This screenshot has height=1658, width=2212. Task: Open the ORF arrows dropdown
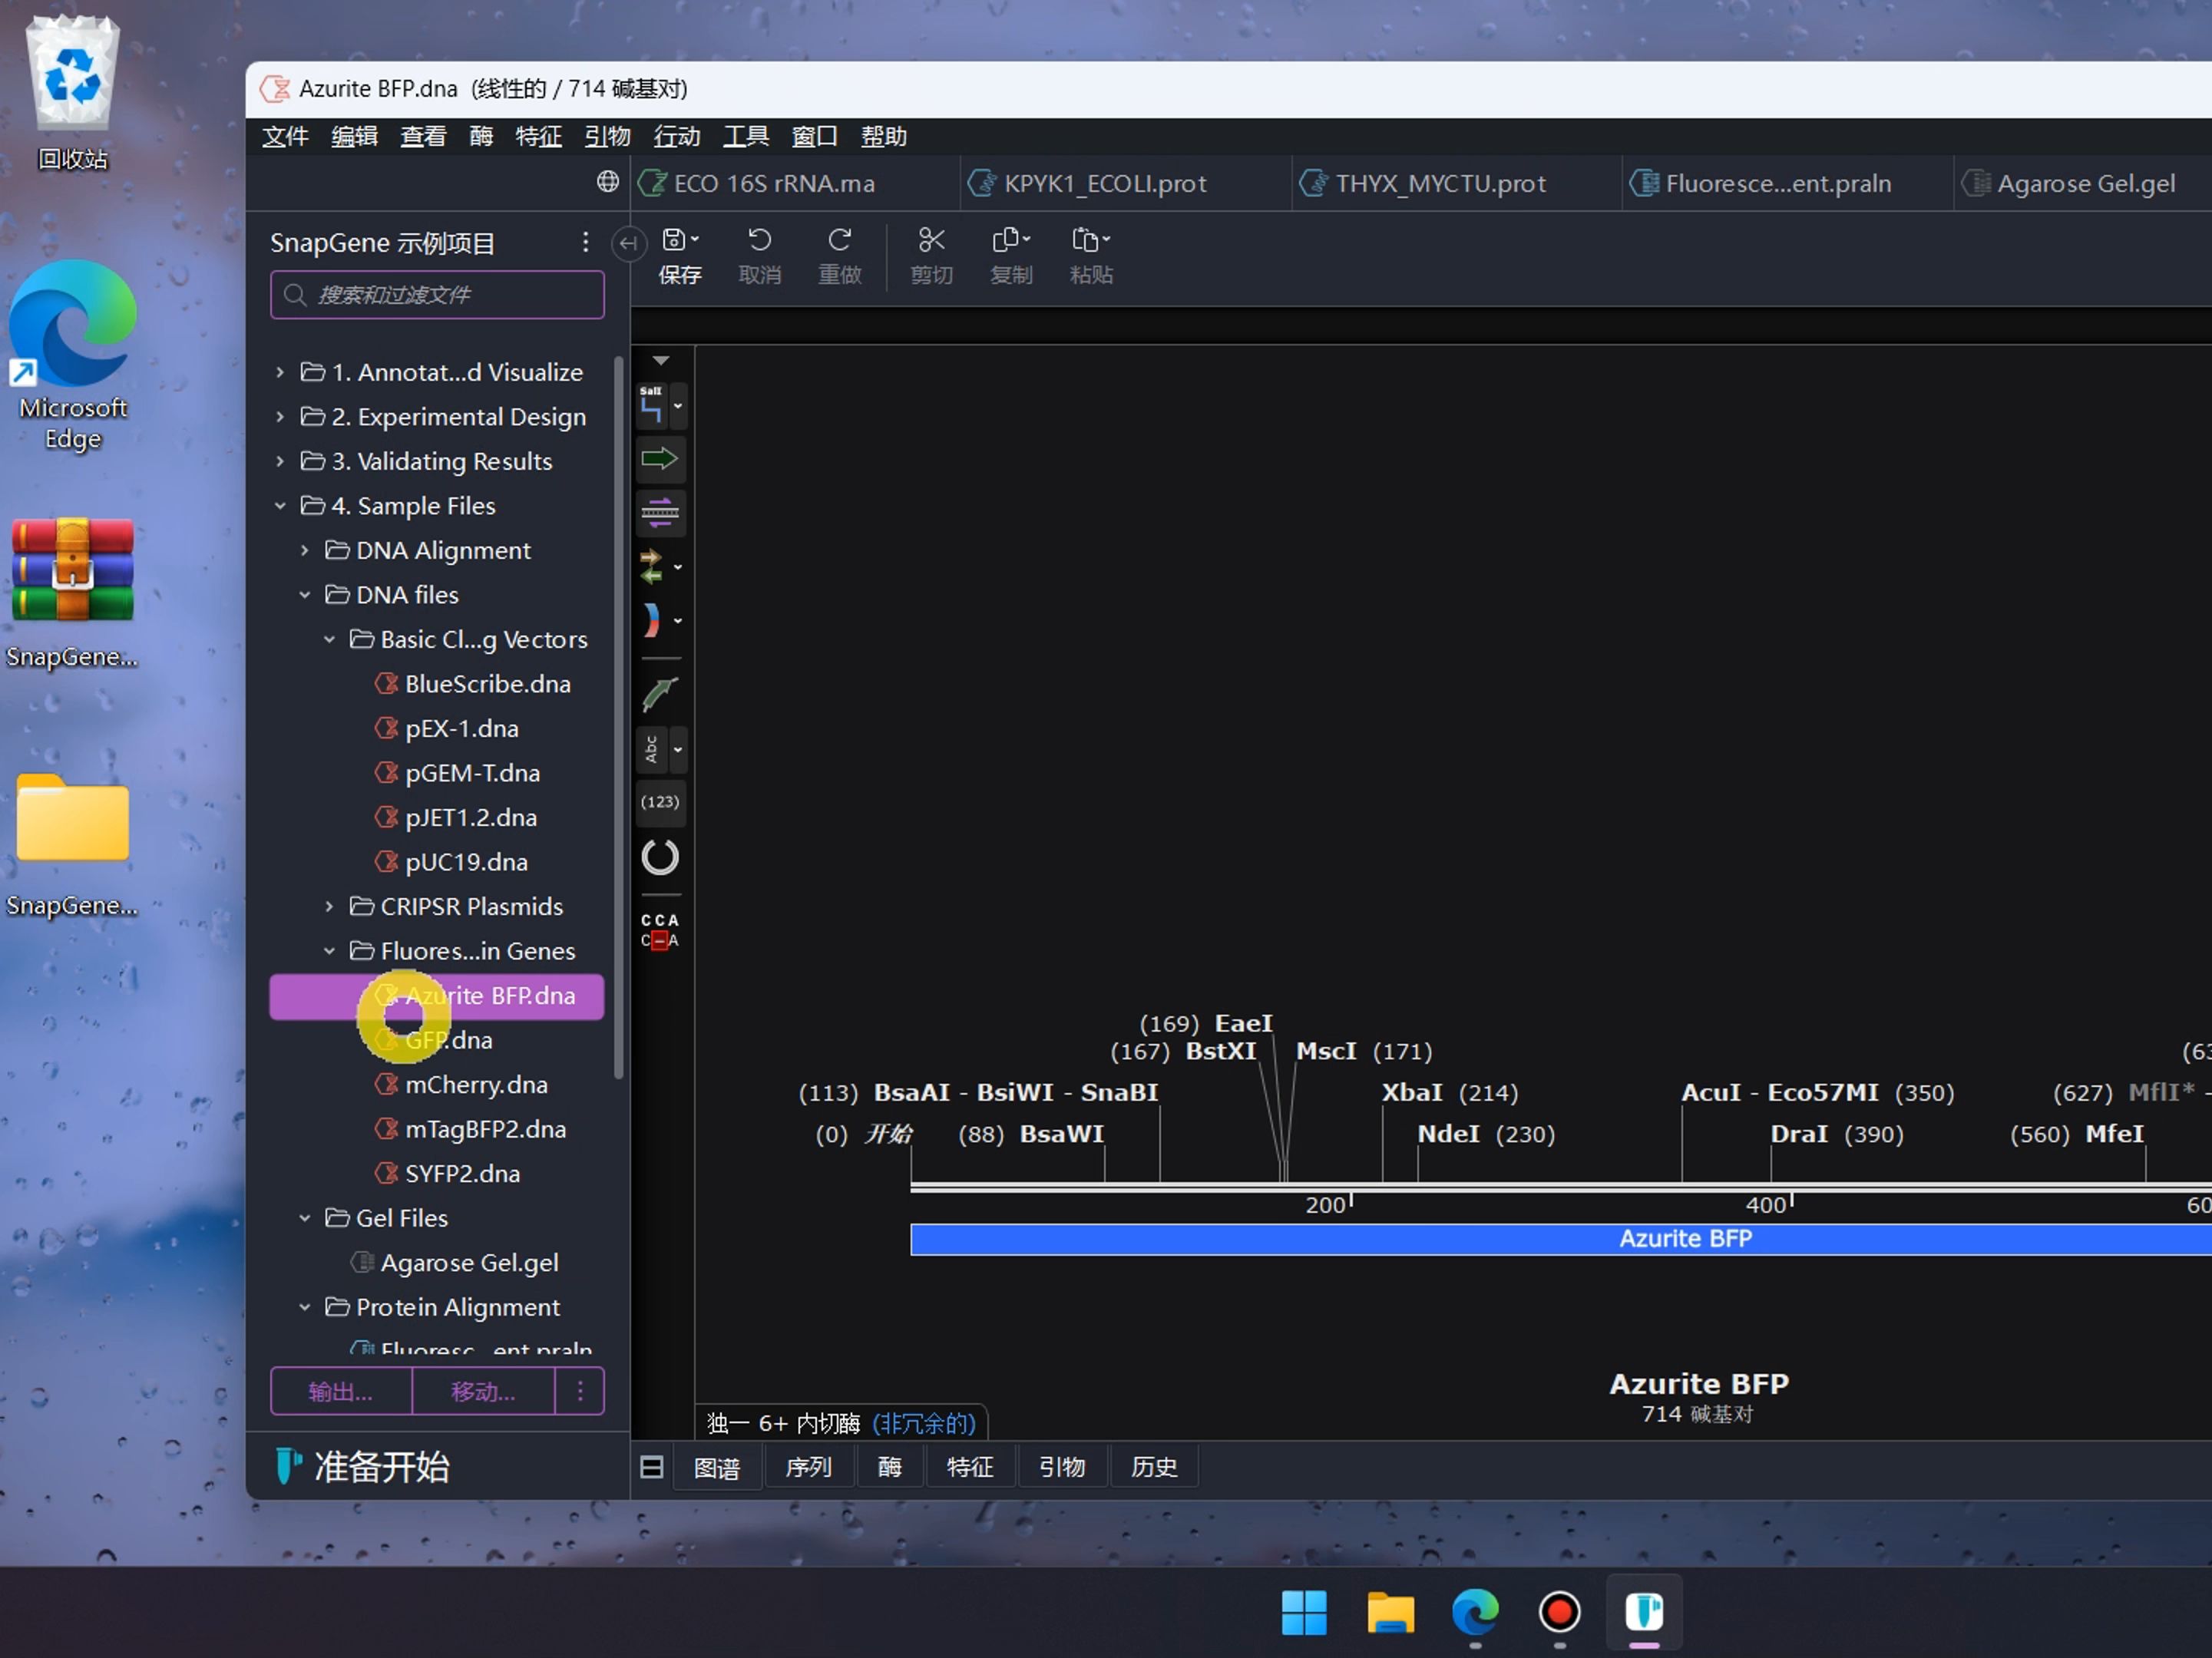[678, 567]
